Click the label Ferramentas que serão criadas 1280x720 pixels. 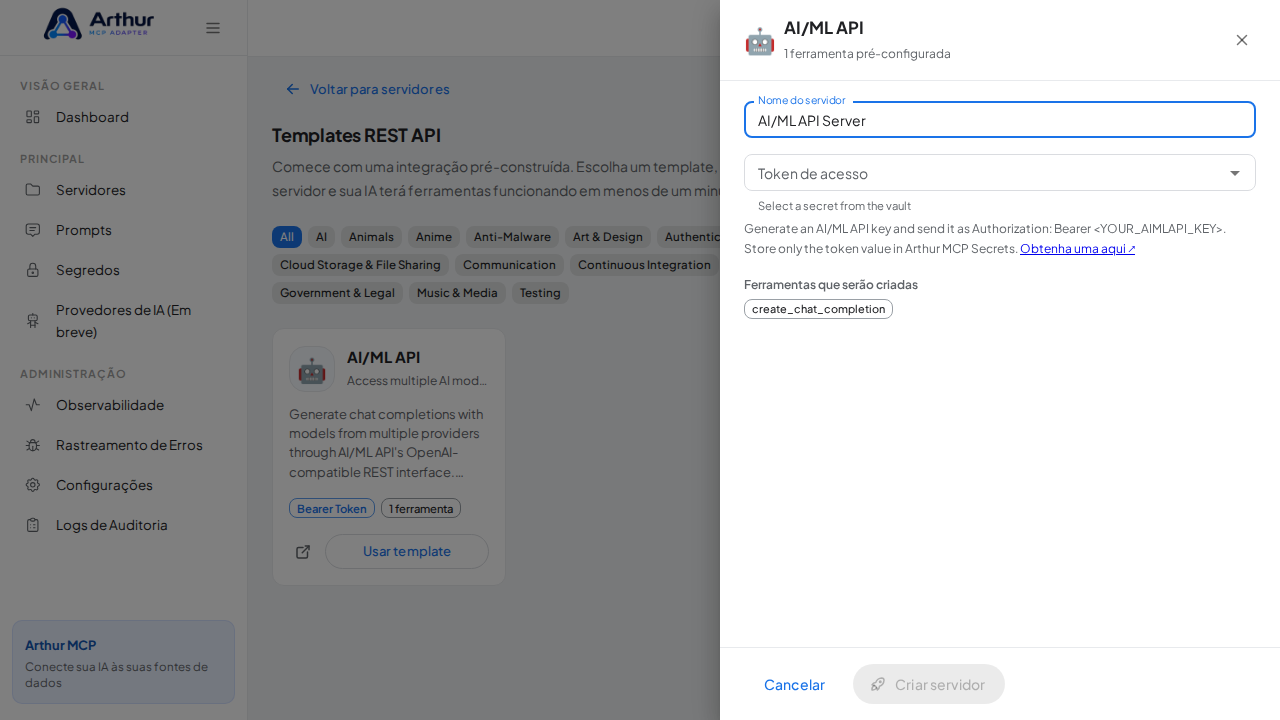pyautogui.click(x=831, y=285)
